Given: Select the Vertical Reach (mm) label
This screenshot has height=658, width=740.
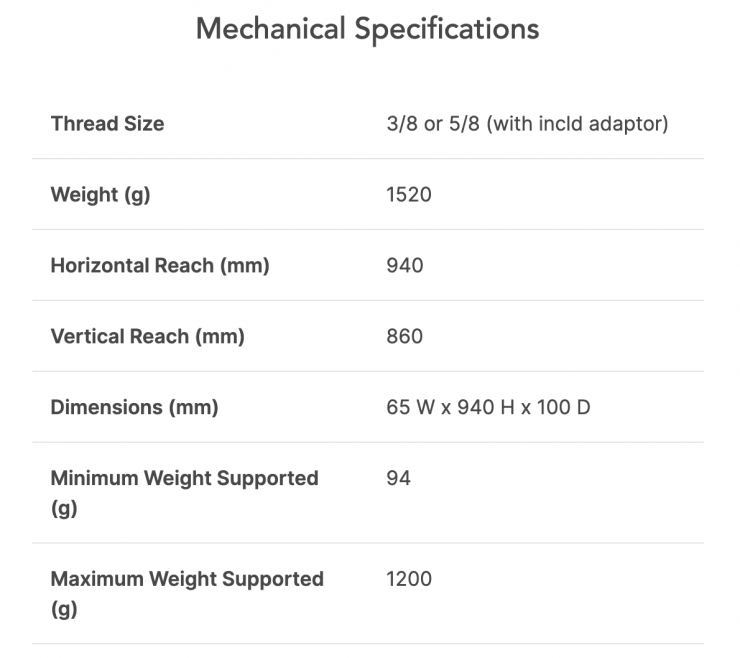Looking at the screenshot, I should point(148,337).
